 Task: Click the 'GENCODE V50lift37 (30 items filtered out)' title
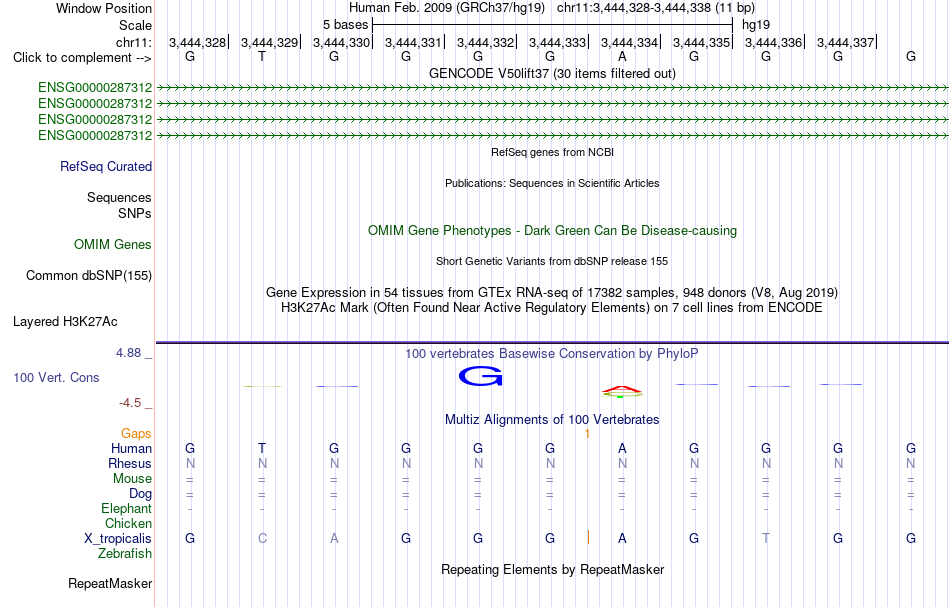point(552,73)
